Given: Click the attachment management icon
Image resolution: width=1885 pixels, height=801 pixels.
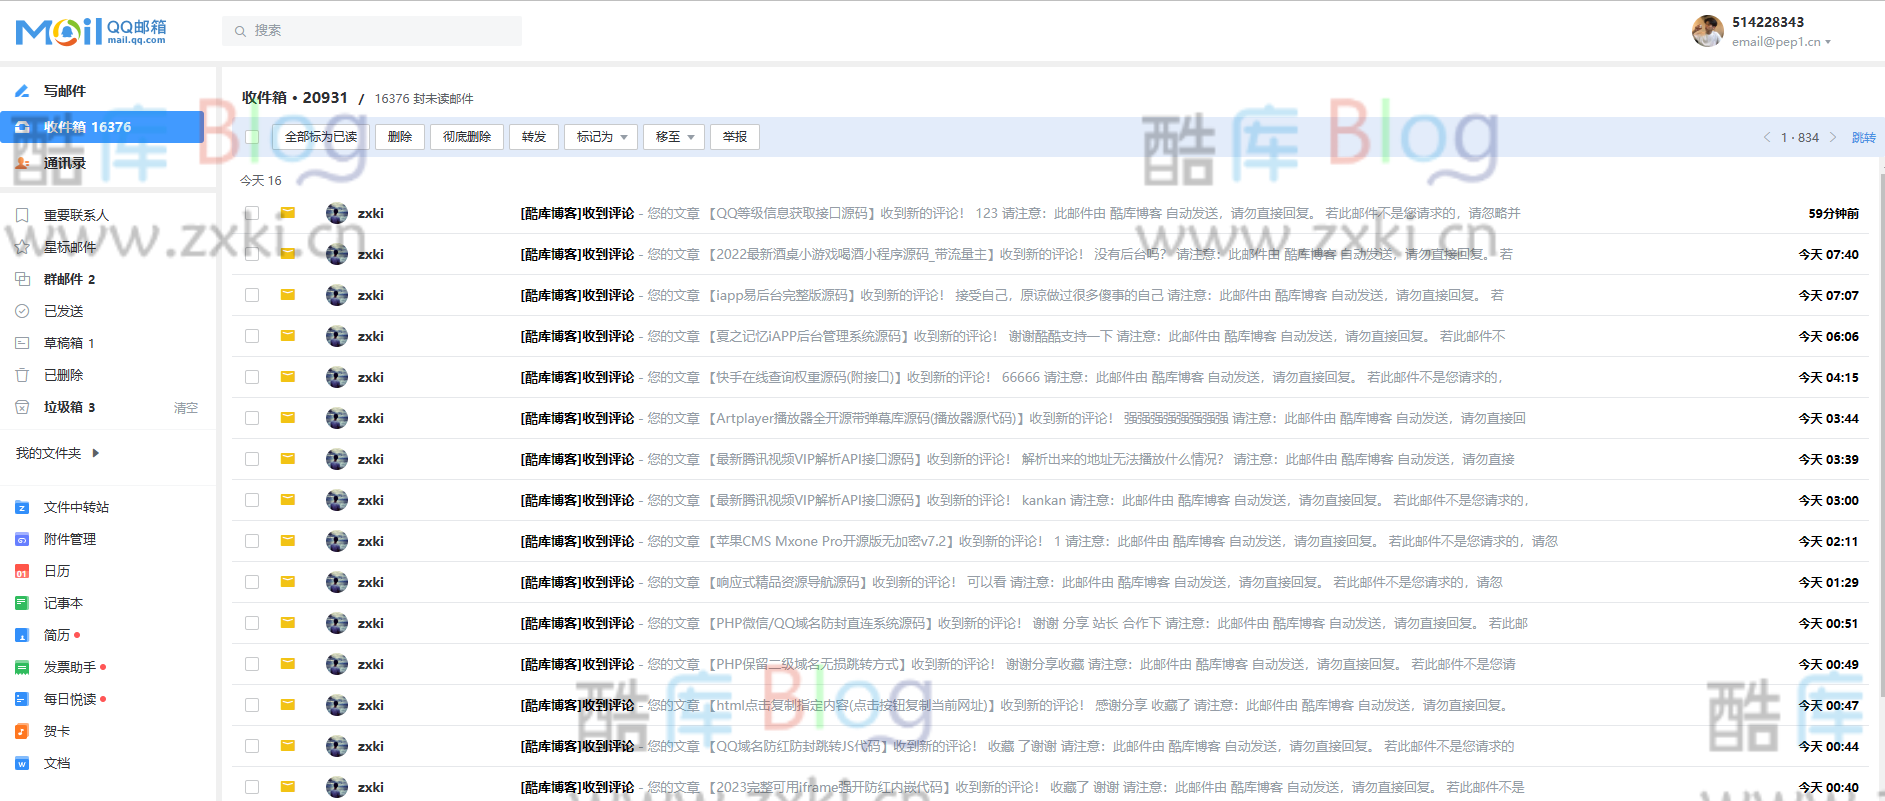Looking at the screenshot, I should point(22,539).
